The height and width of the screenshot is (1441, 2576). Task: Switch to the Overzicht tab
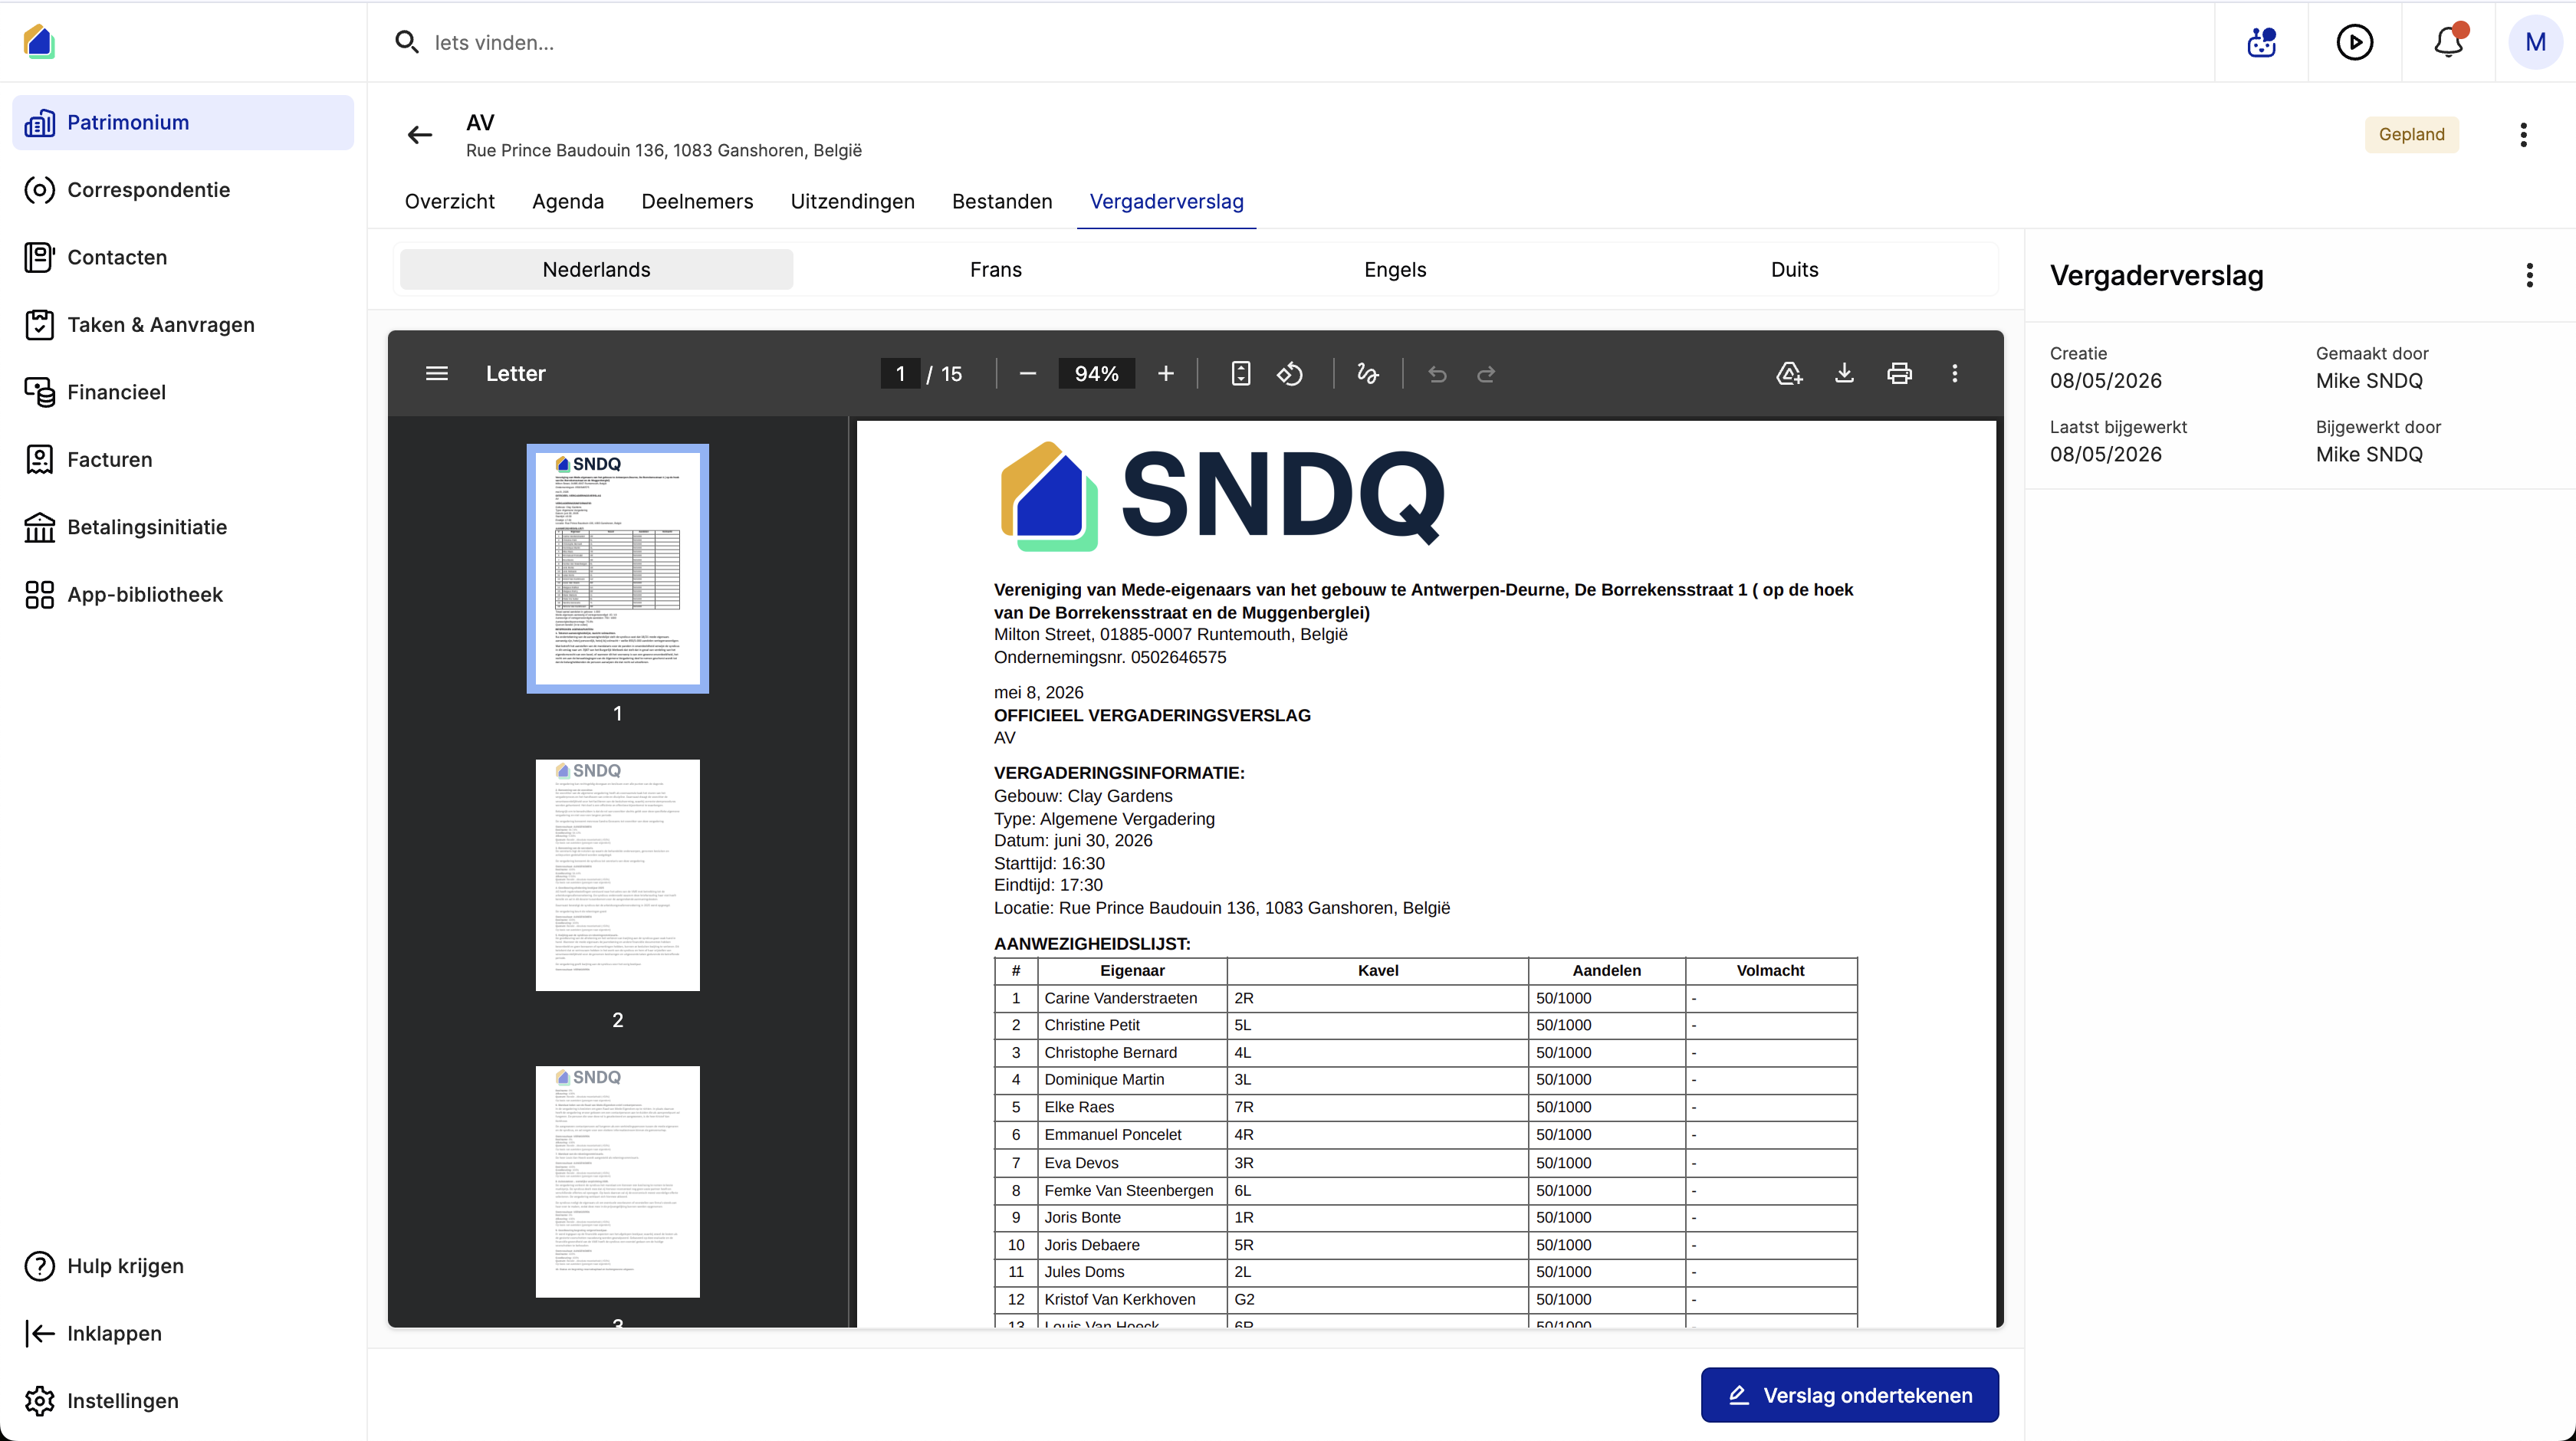click(449, 201)
